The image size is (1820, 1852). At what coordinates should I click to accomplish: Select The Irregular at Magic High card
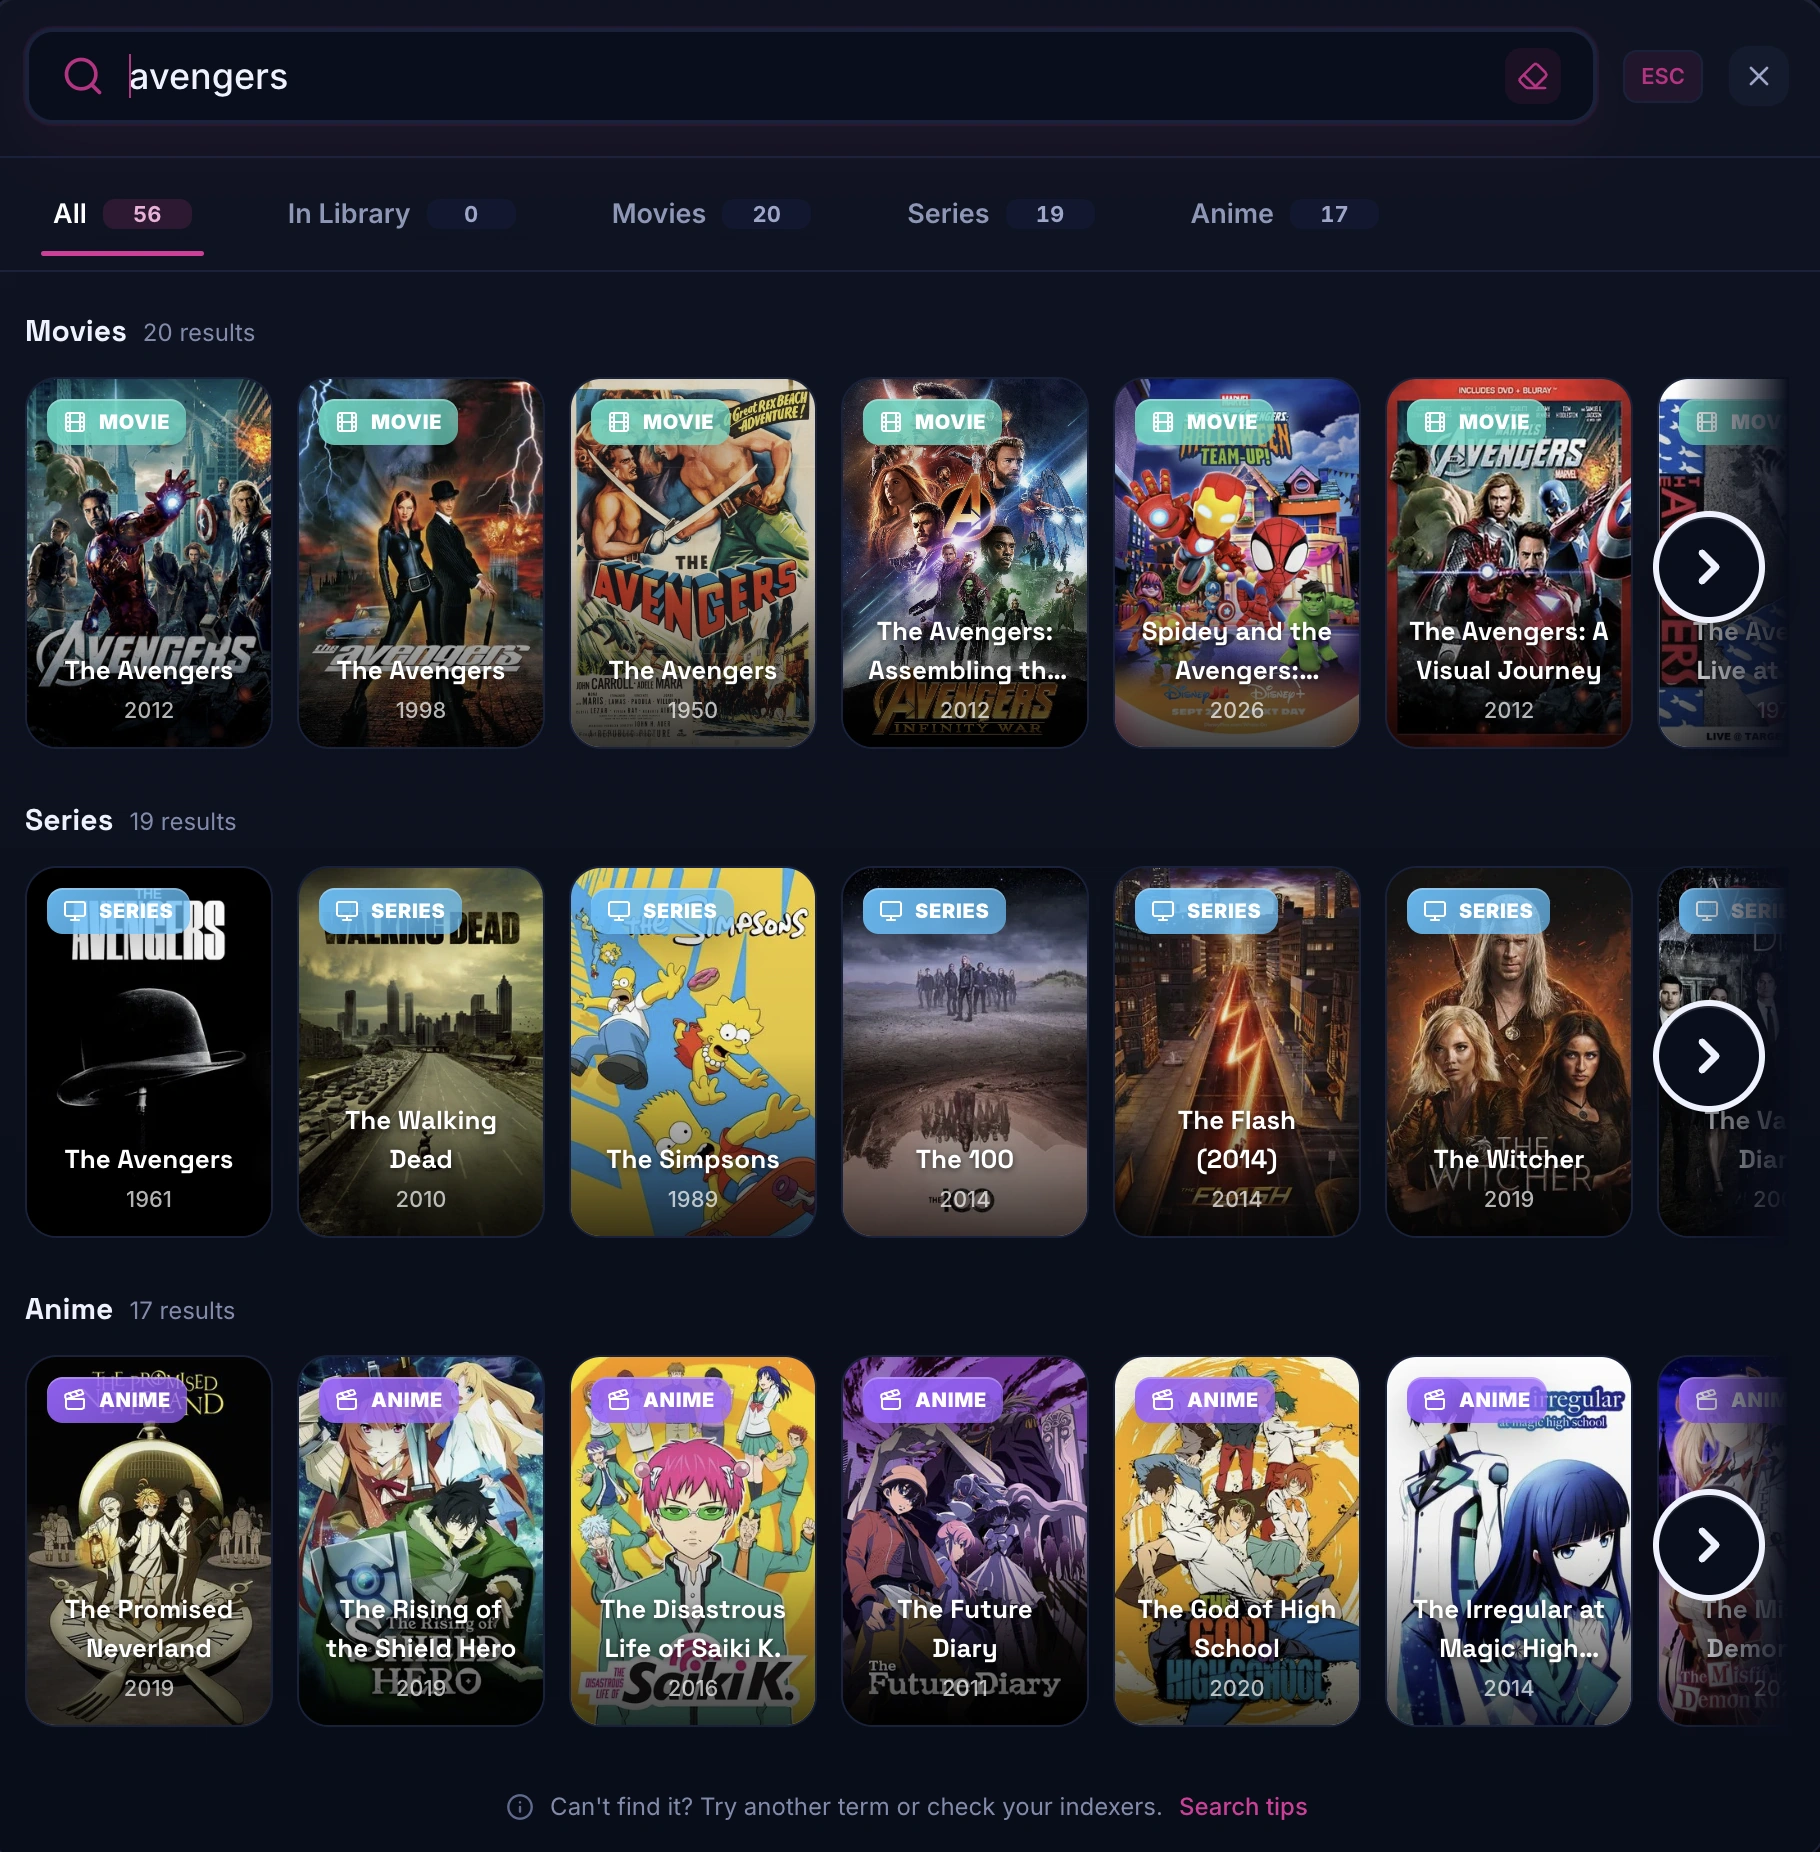coord(1509,1541)
